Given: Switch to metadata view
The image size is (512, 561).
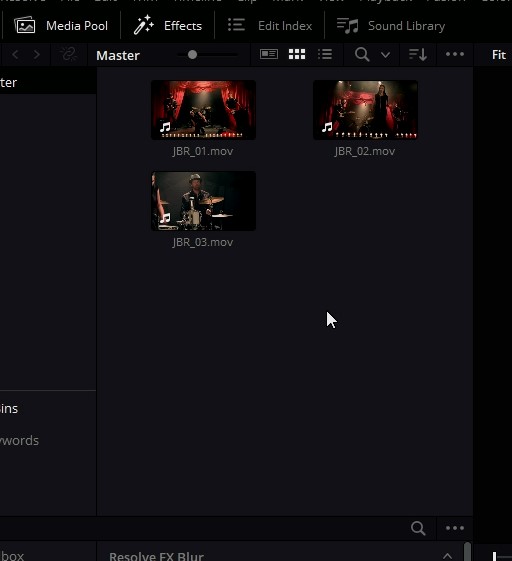Looking at the screenshot, I should pos(269,54).
